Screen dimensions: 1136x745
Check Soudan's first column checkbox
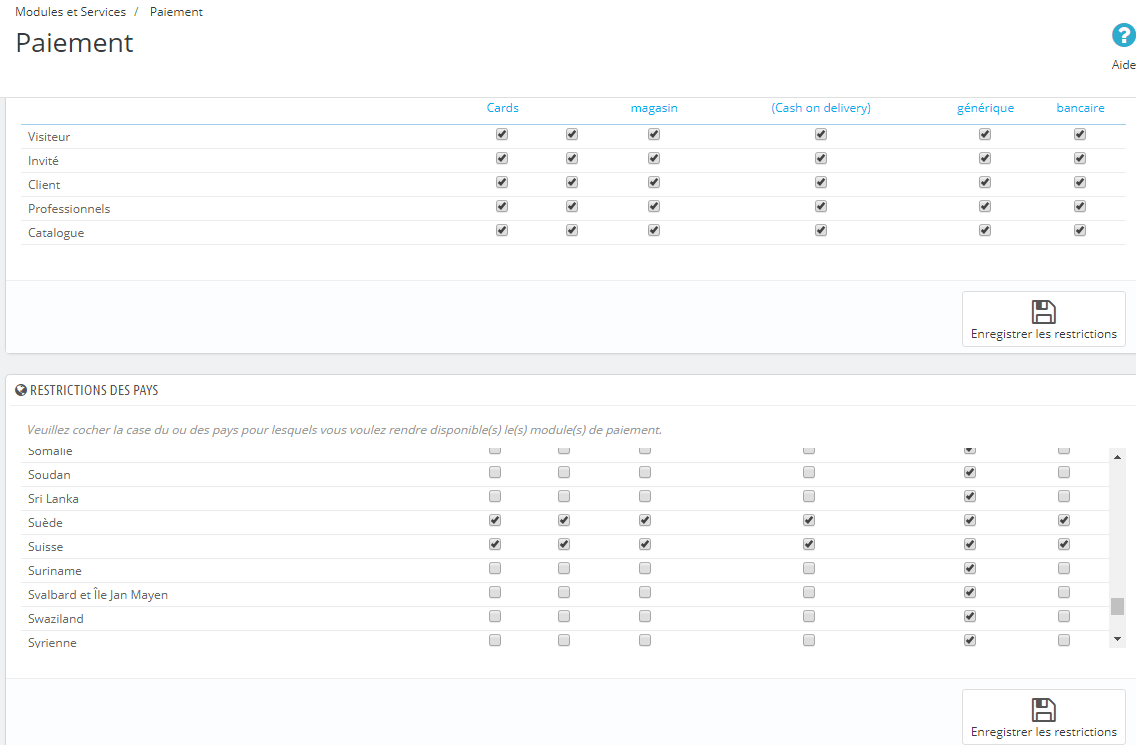pos(495,473)
